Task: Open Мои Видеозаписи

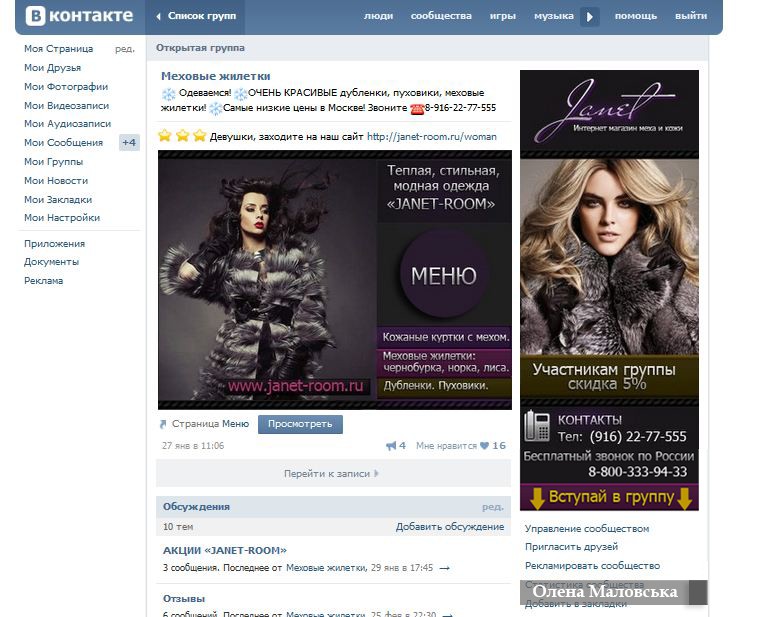Action: click(67, 106)
